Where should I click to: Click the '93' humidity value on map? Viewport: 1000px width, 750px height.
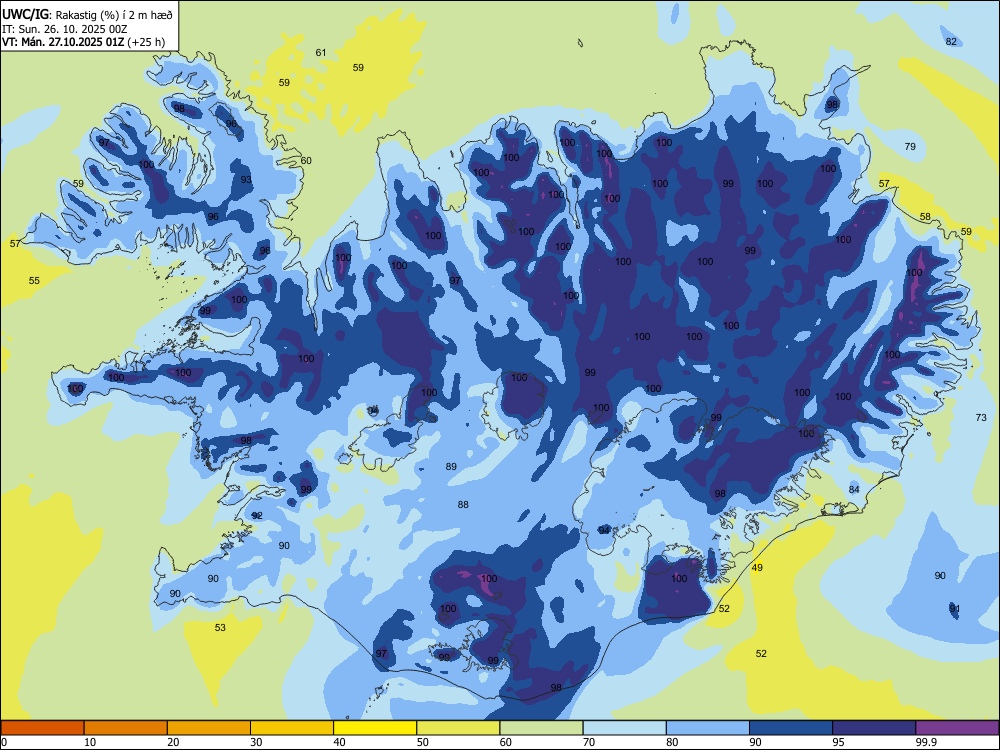(x=246, y=180)
